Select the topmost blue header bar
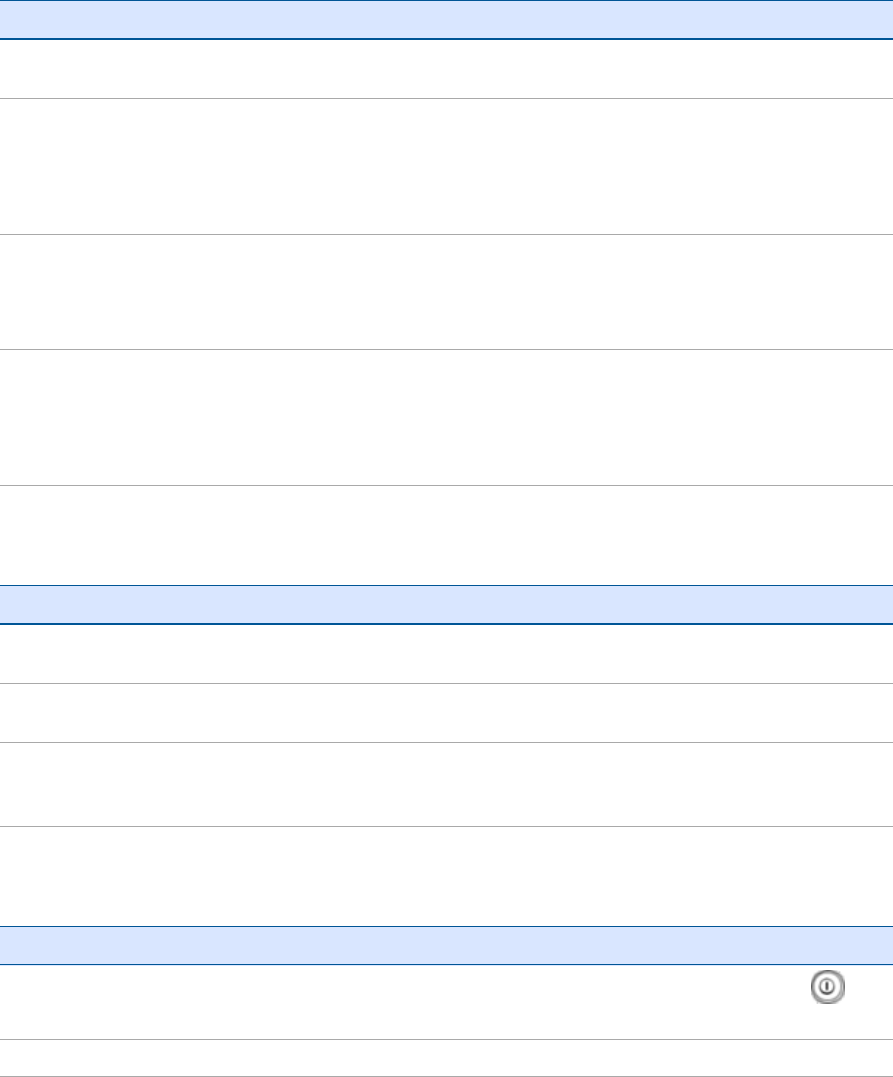The image size is (893, 1077). (x=446, y=19)
